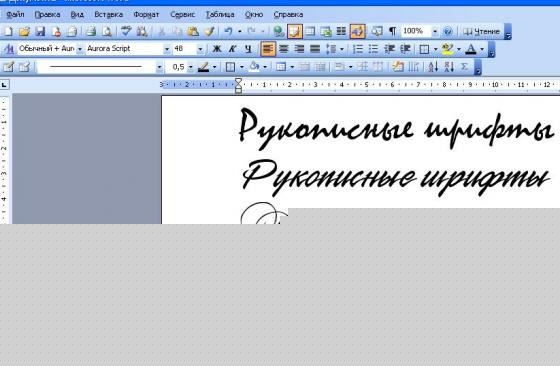This screenshot has height=366, width=560.
Task: Toggle align left
Action: point(268,49)
